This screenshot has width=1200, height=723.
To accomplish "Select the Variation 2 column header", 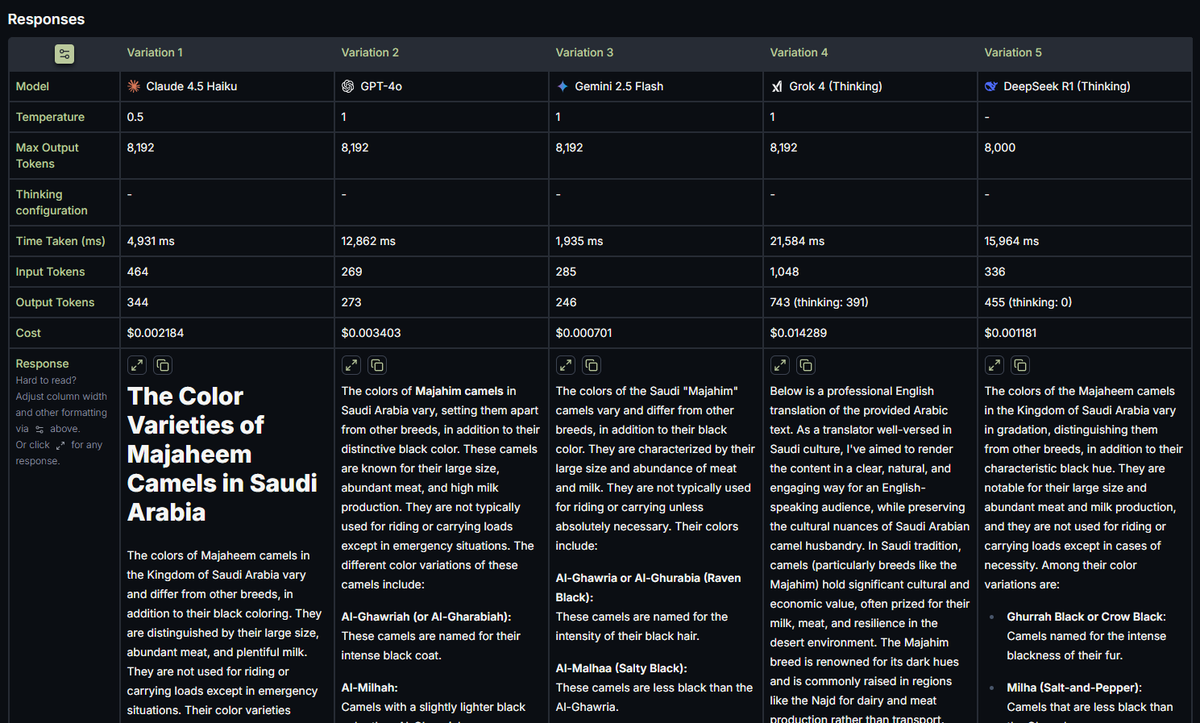I will pos(370,53).
